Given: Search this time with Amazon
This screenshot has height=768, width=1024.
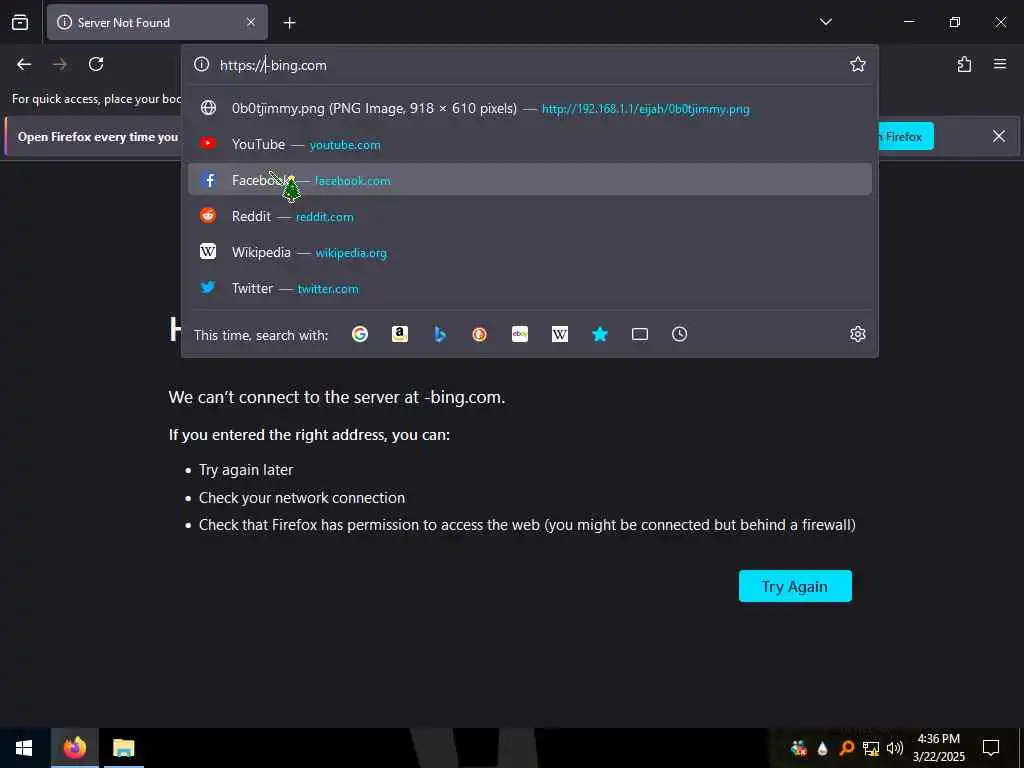Looking at the screenshot, I should pyautogui.click(x=400, y=334).
